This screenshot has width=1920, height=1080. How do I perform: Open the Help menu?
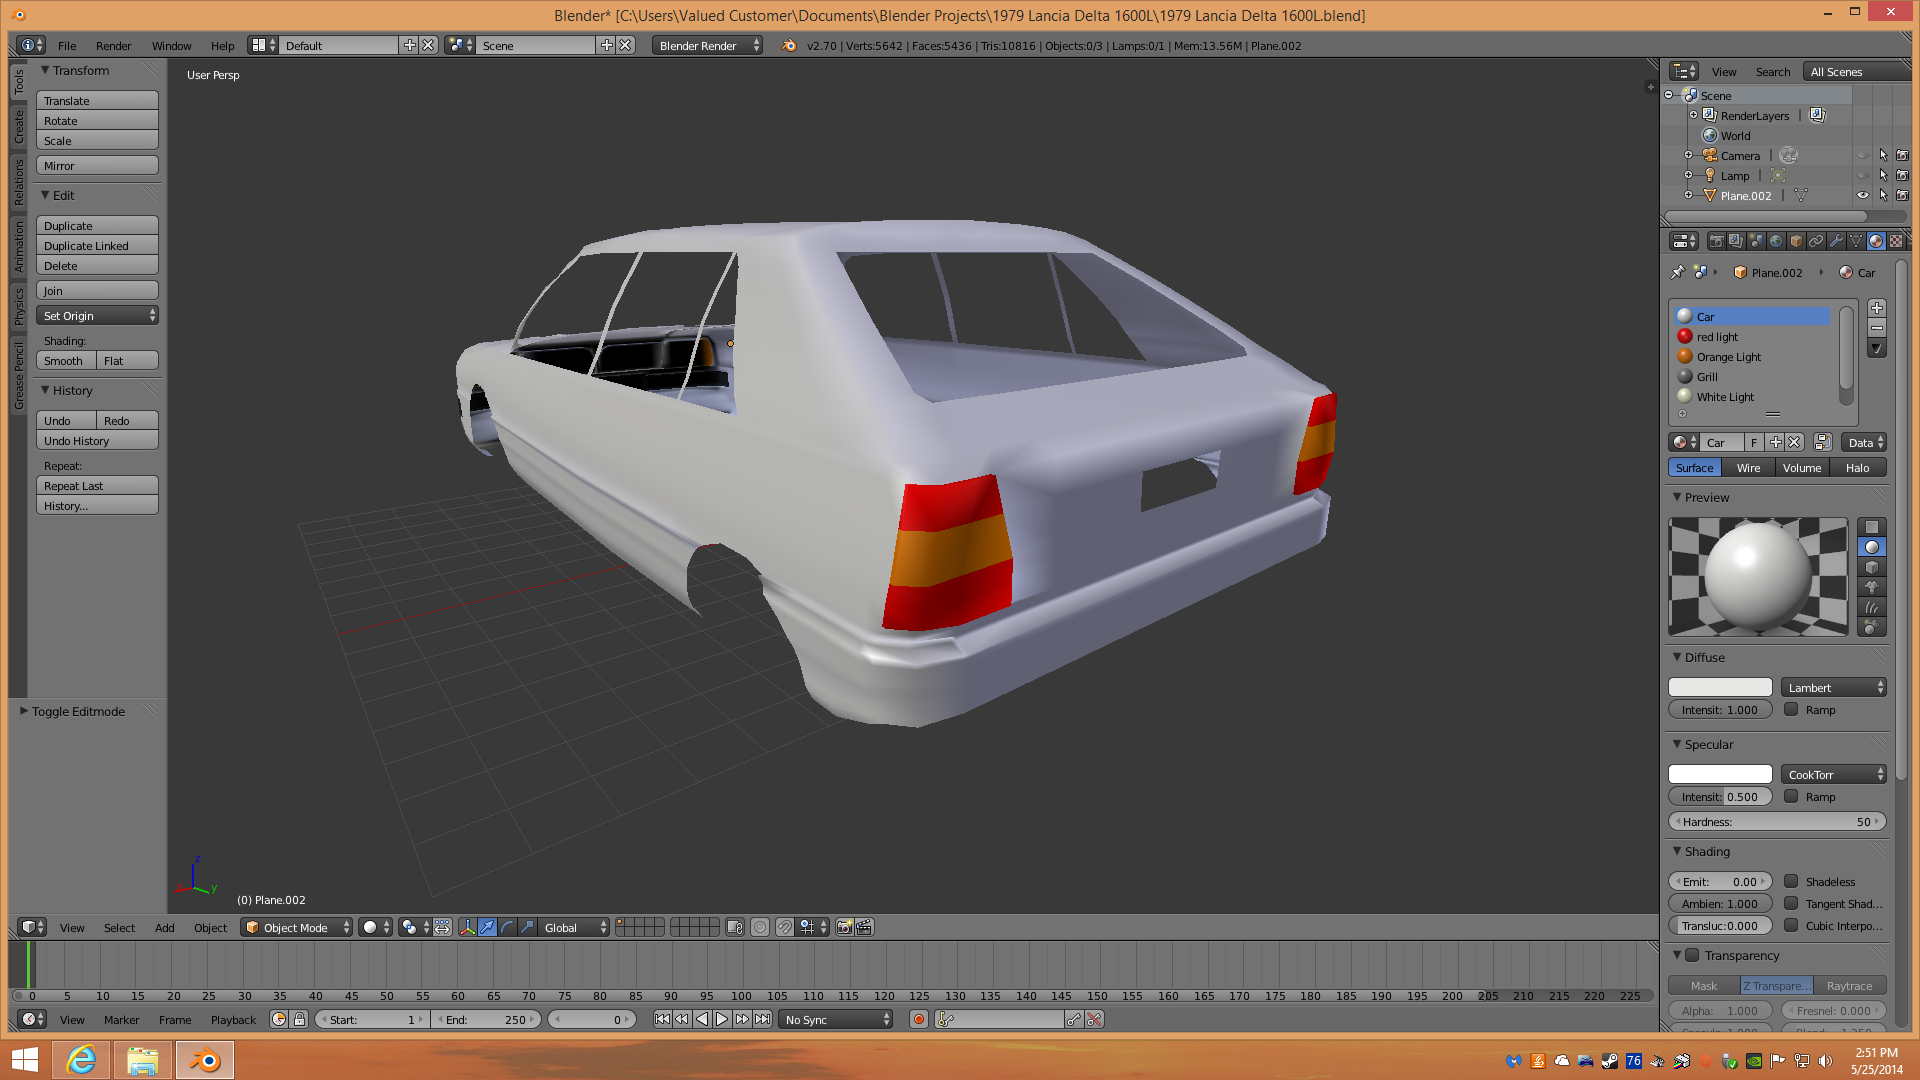click(x=222, y=46)
